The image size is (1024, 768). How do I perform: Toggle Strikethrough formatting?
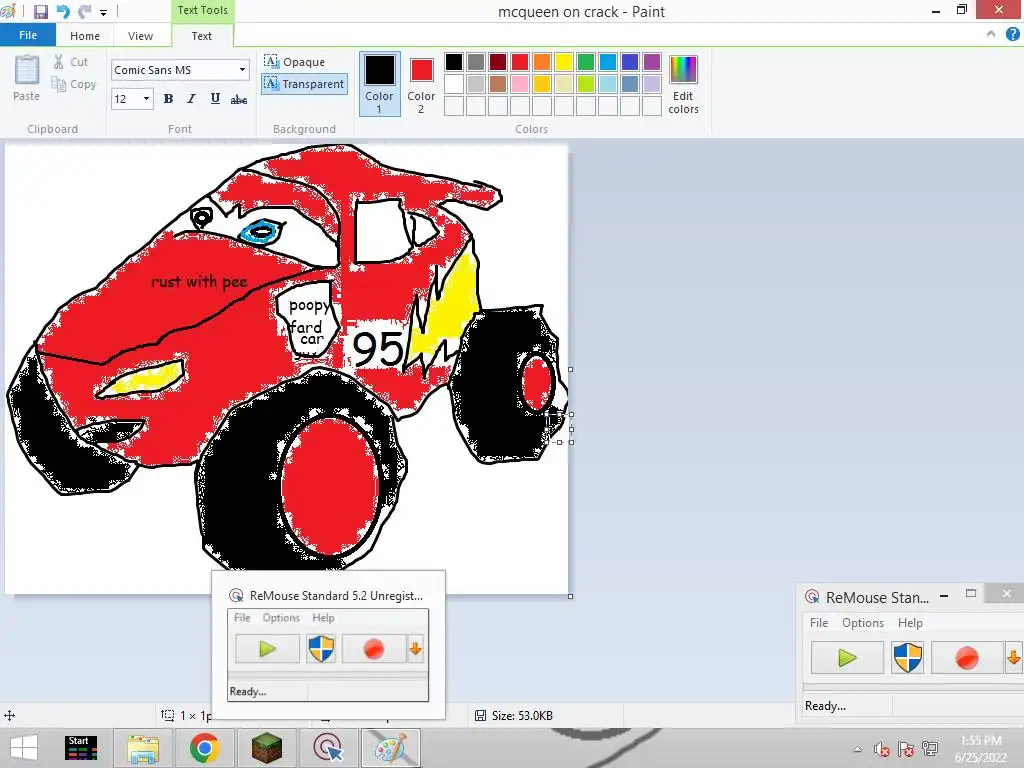pyautogui.click(x=238, y=99)
